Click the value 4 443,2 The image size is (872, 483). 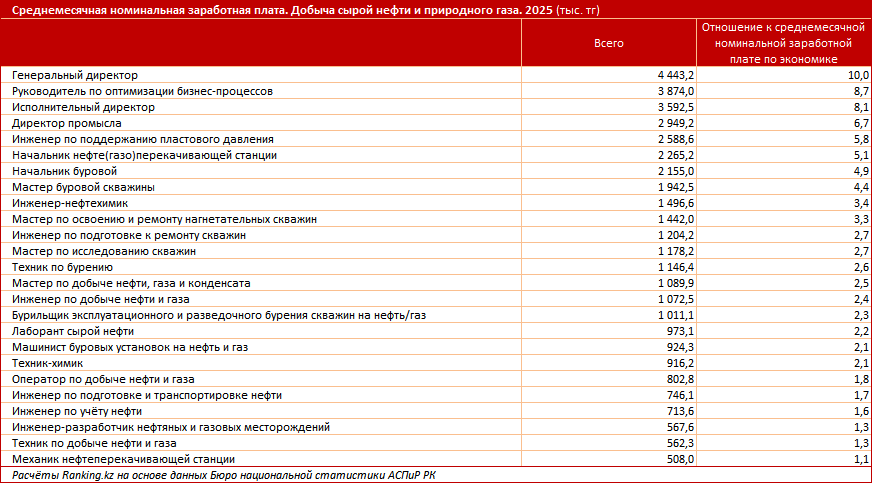tap(676, 75)
